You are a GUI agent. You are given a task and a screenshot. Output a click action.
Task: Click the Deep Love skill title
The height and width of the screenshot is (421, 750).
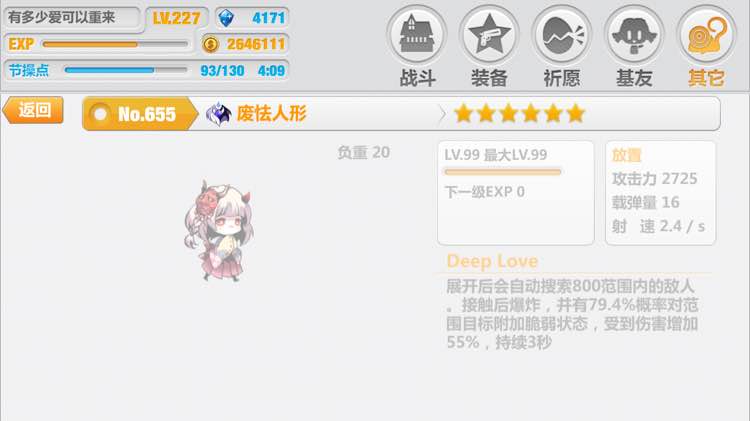[x=492, y=261]
